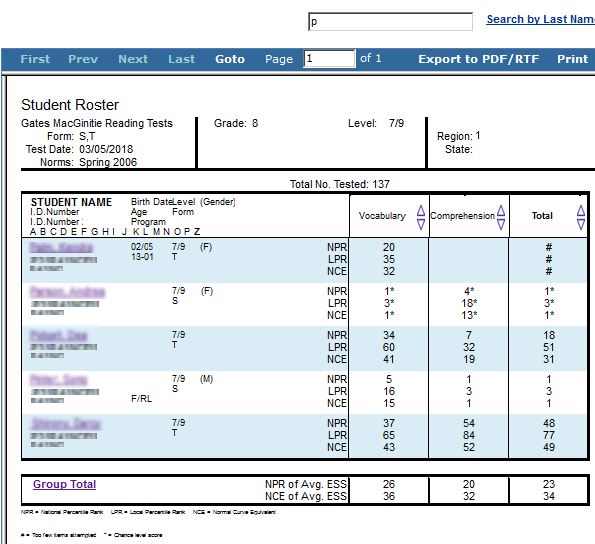
Task: Open last student name link in roster
Action: (66, 423)
